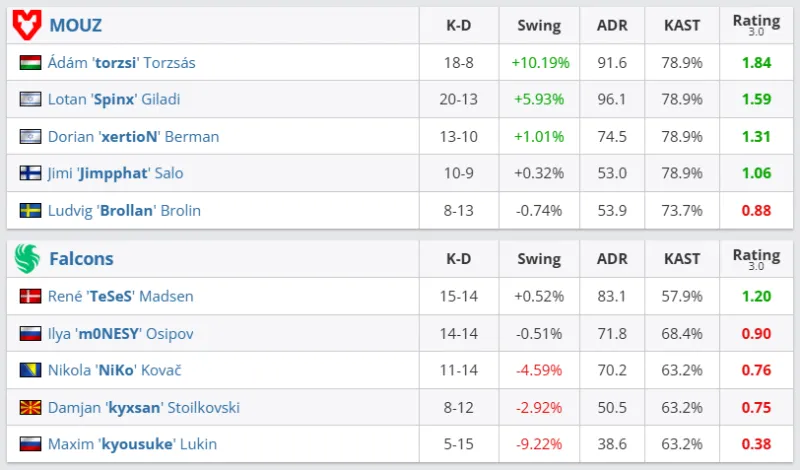Click the Macedonian flag beside kyxsan
Image resolution: width=800 pixels, height=470 pixels.
pos(30,407)
